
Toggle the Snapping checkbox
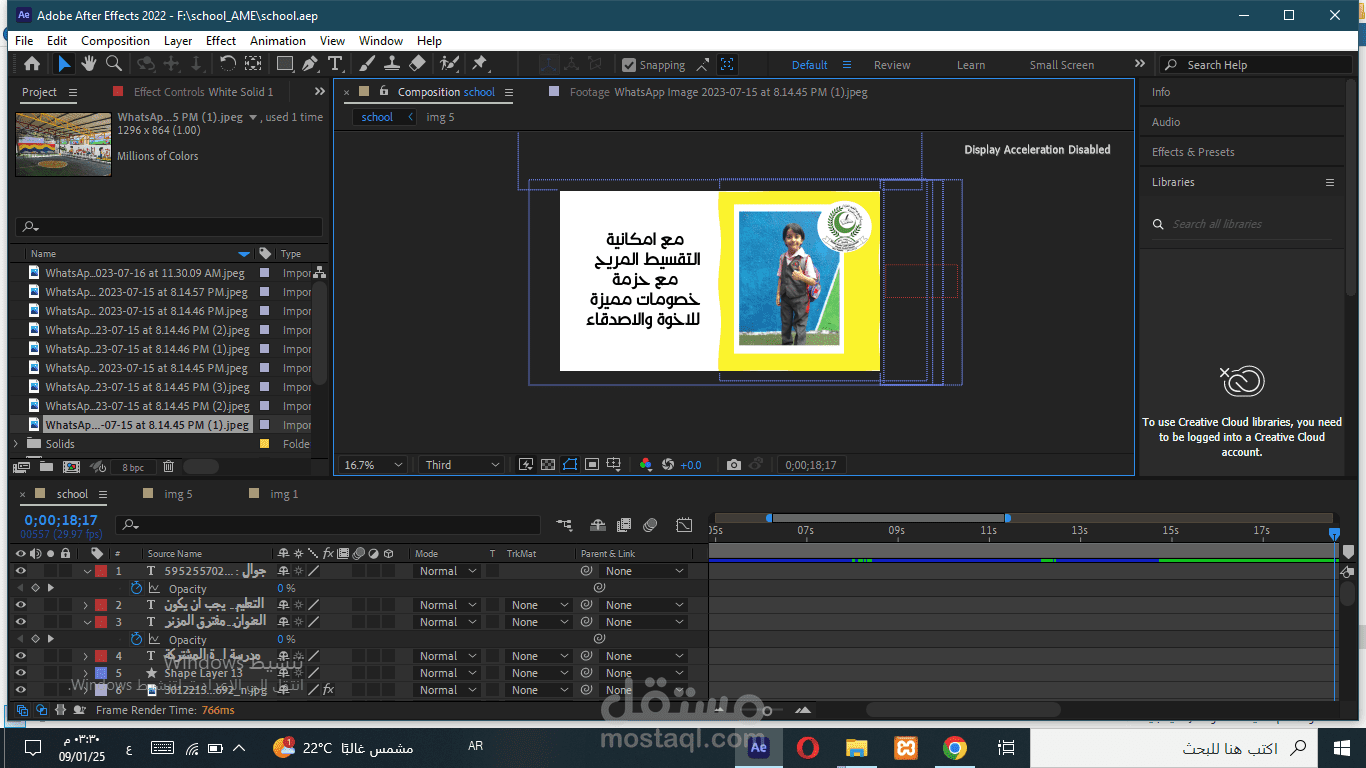point(629,65)
